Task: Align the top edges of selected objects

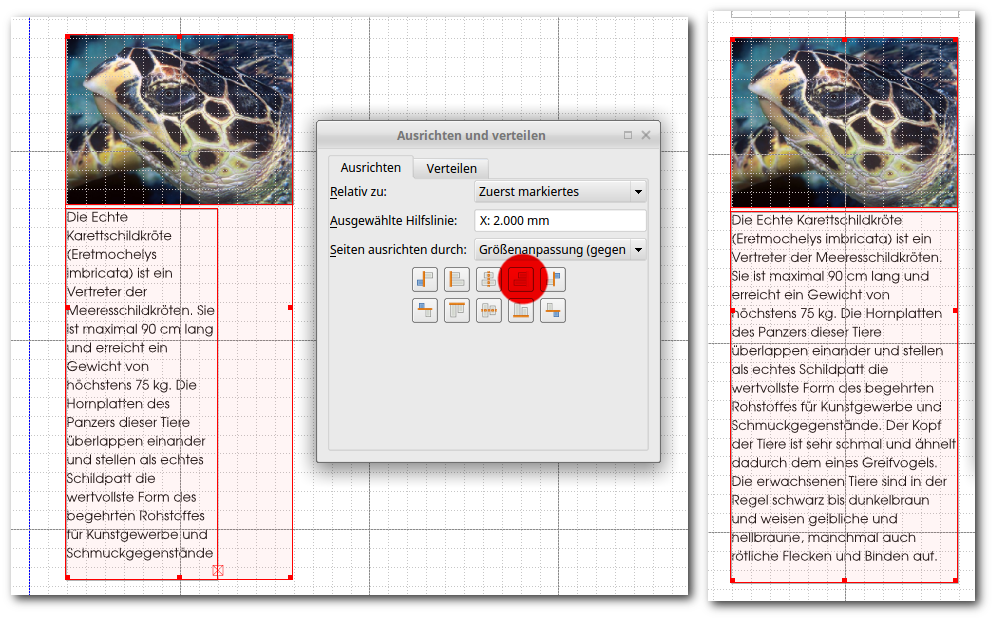Action: tap(457, 311)
